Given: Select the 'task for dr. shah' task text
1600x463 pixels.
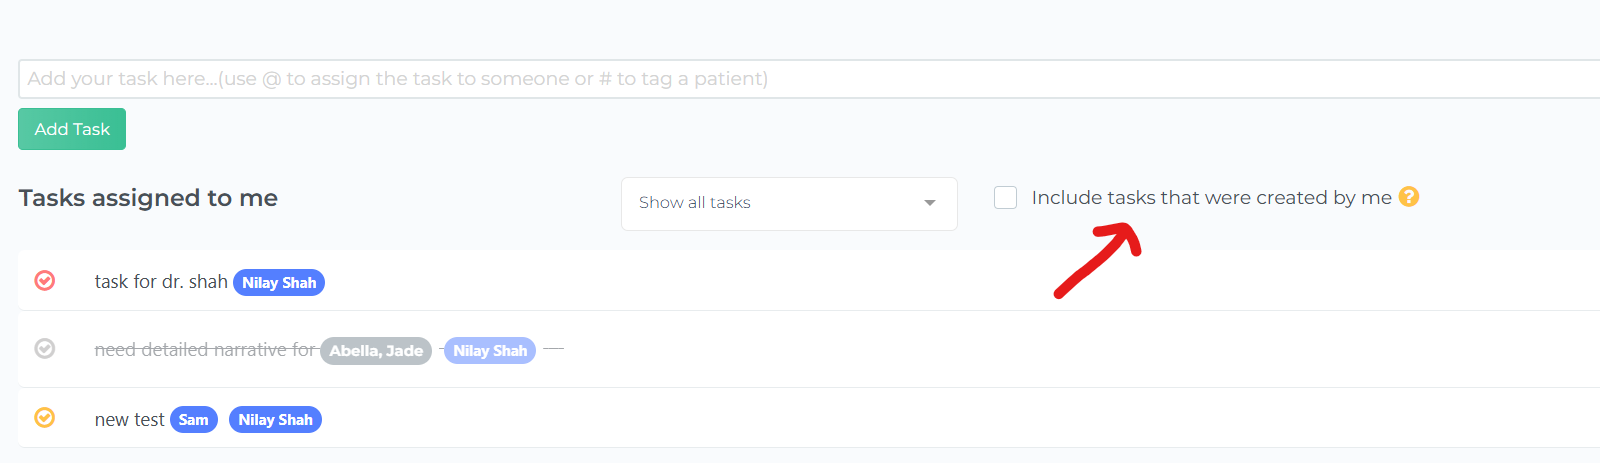Looking at the screenshot, I should coord(161,282).
